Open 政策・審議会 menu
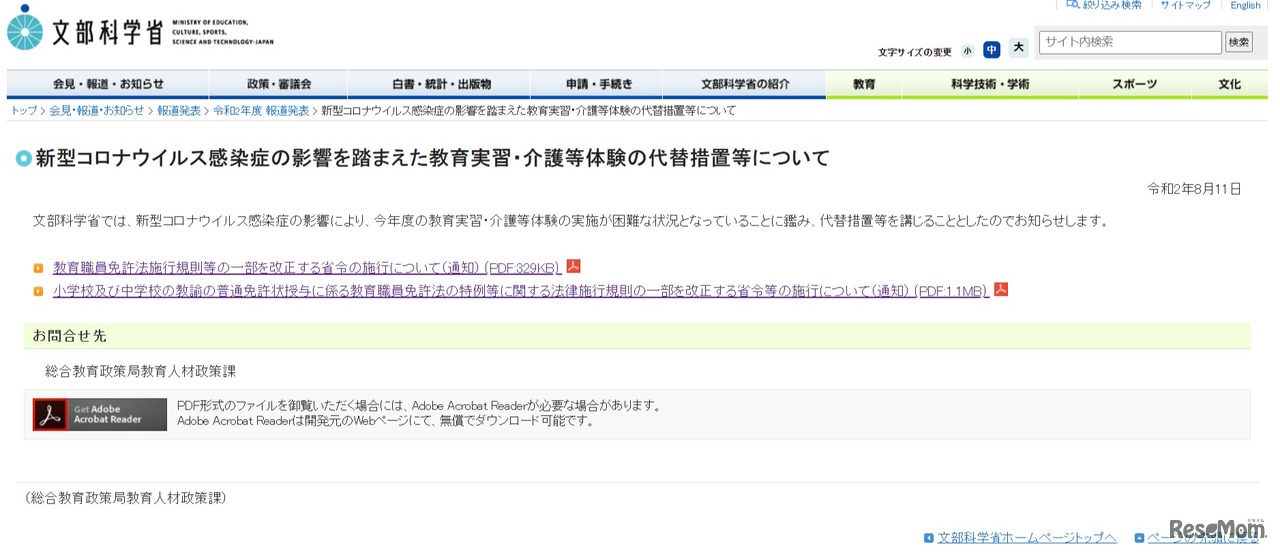1280x552 pixels. click(x=279, y=85)
